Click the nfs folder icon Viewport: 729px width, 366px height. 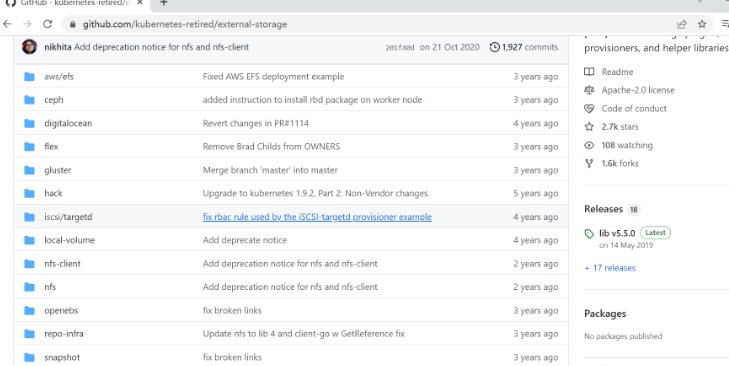(29, 287)
